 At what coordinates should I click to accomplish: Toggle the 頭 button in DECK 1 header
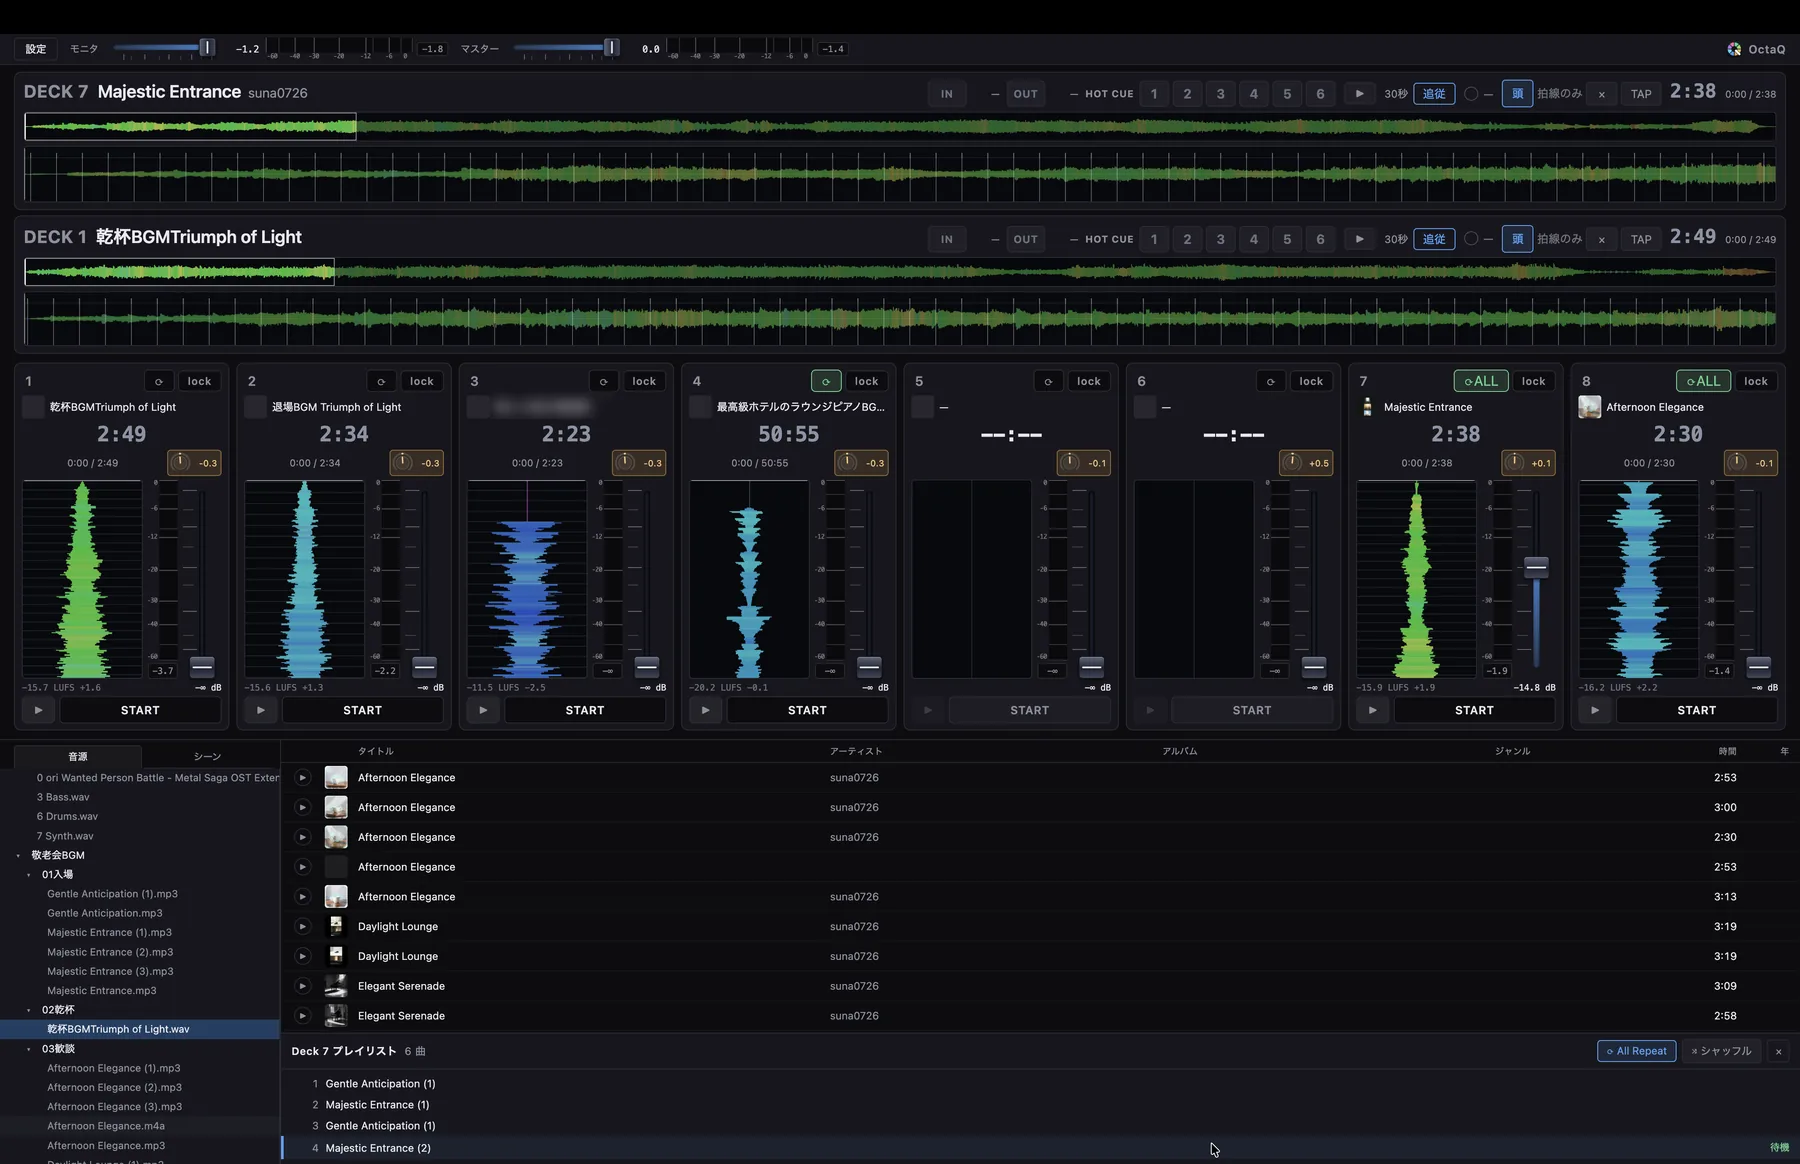[x=1517, y=239]
